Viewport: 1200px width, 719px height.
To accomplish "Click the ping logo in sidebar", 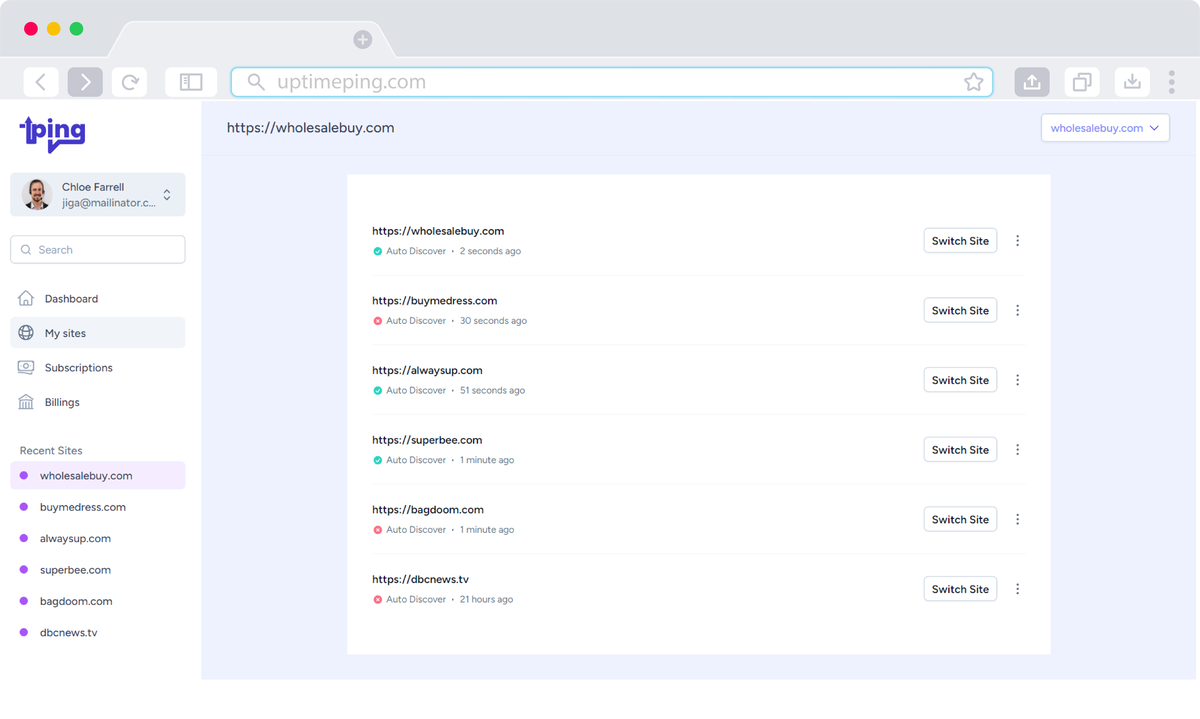I will click(x=52, y=133).
